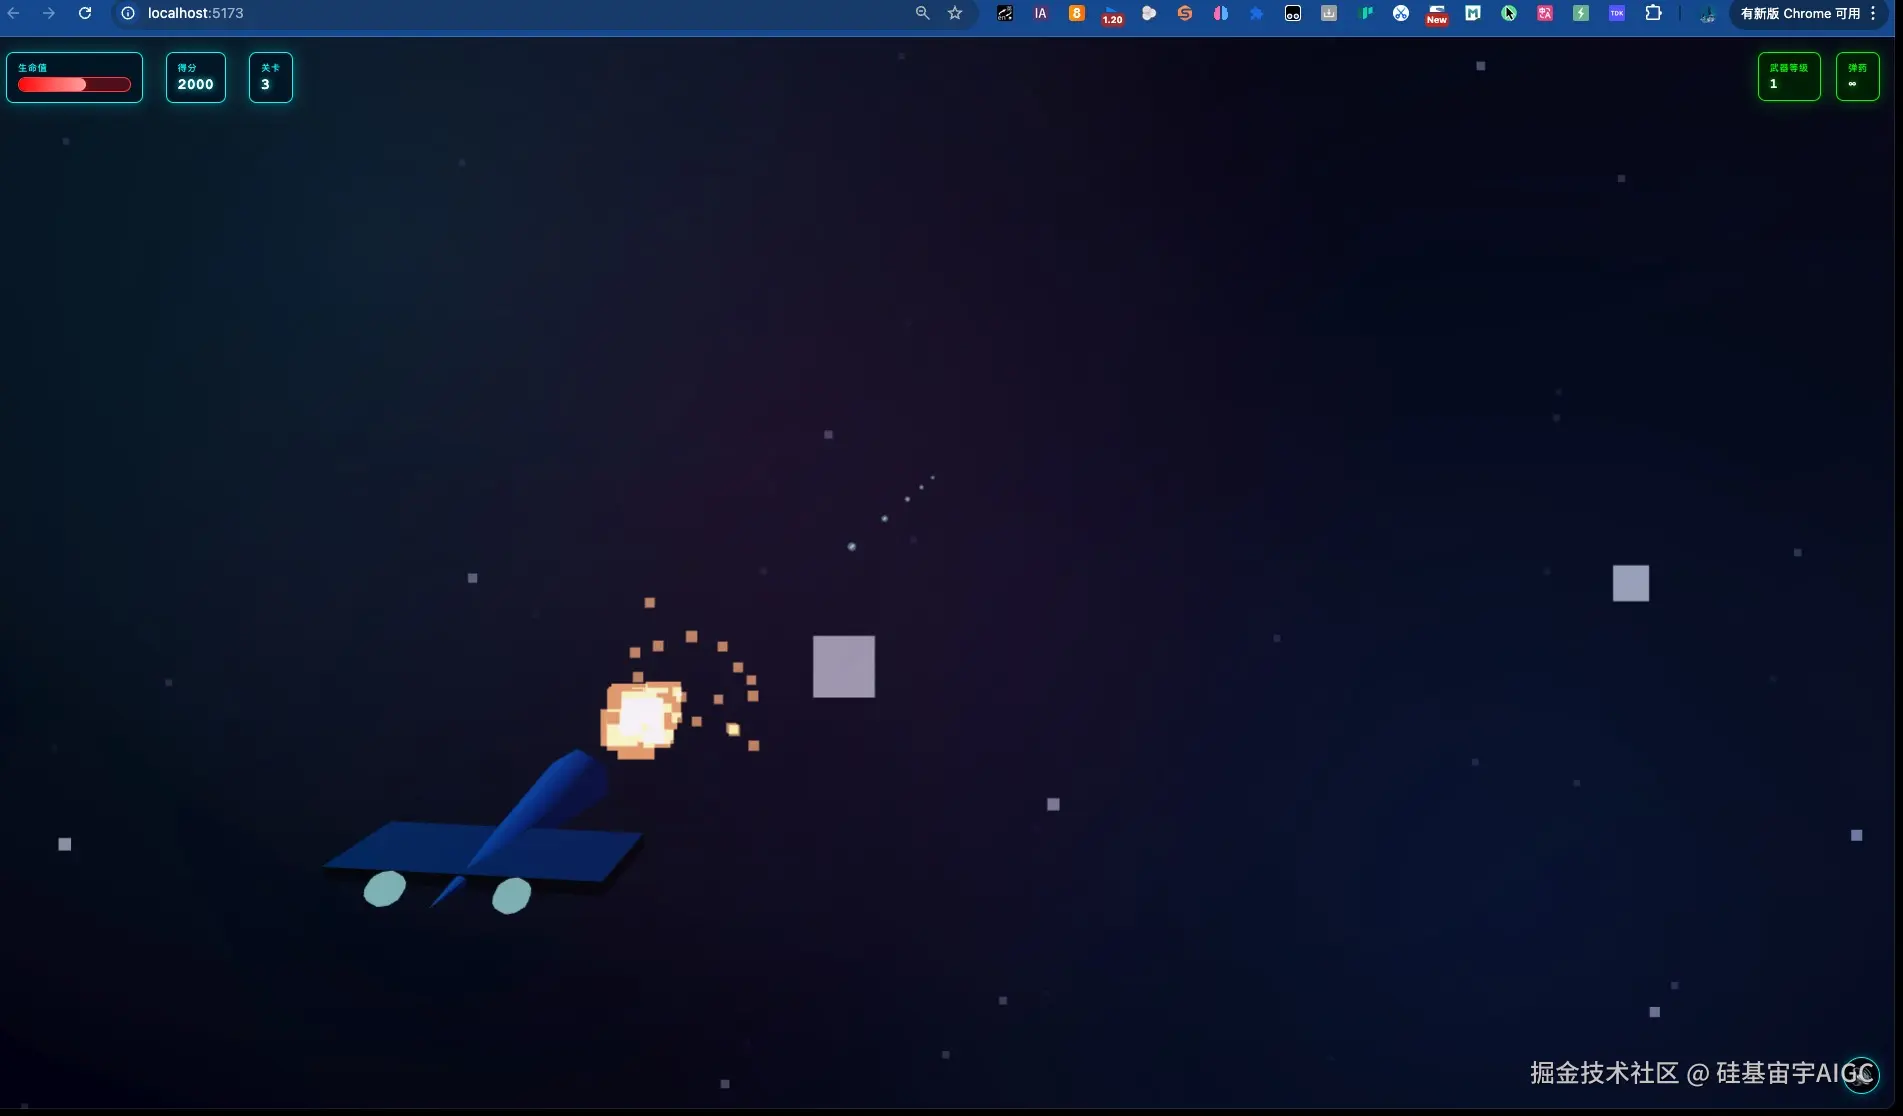
Task: Click the site information icon beside localhost
Action: [128, 13]
